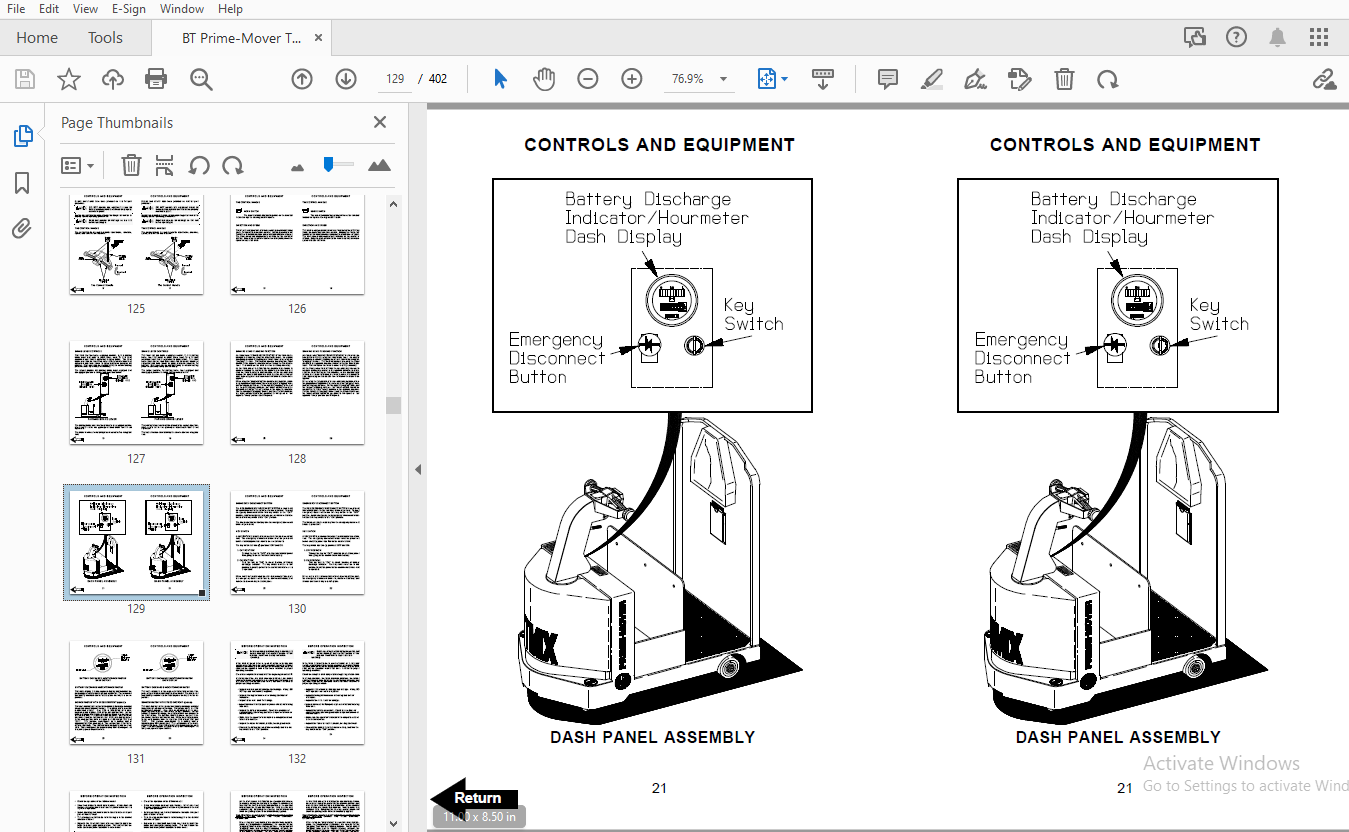Viewport: 1349px width, 832px height.
Task: Share a link to the file icon
Action: [x=1324, y=79]
